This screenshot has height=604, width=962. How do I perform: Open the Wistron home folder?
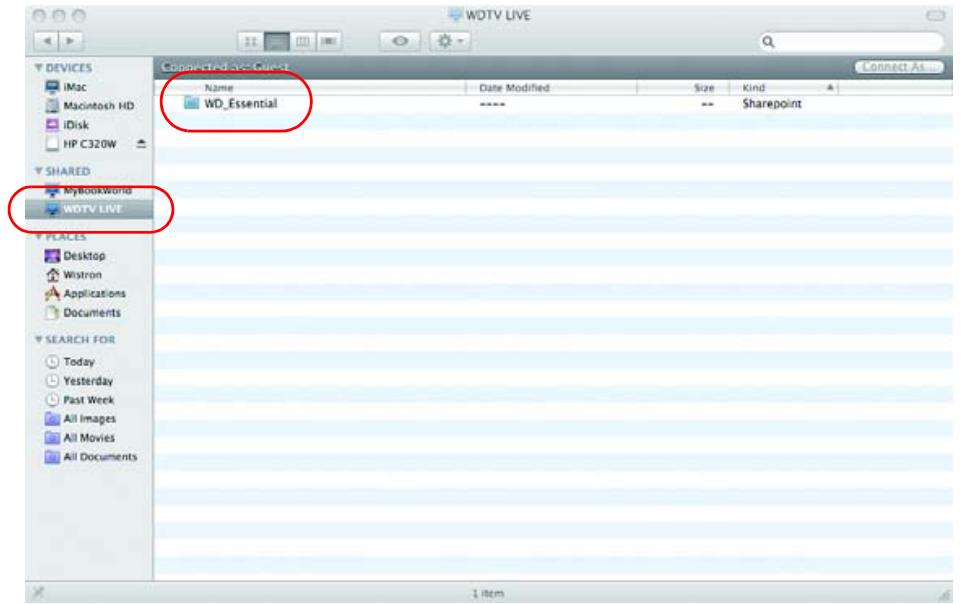coord(73,274)
